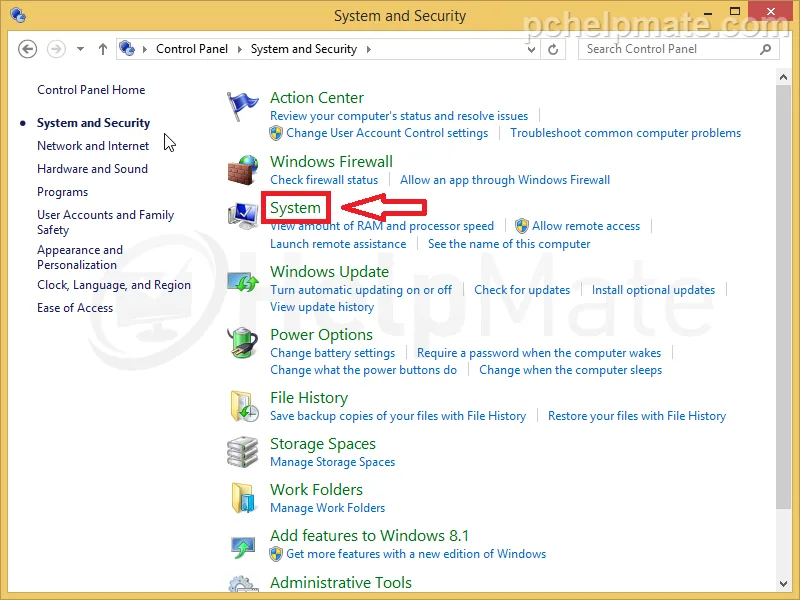
Task: Click View update history
Action: (x=322, y=307)
